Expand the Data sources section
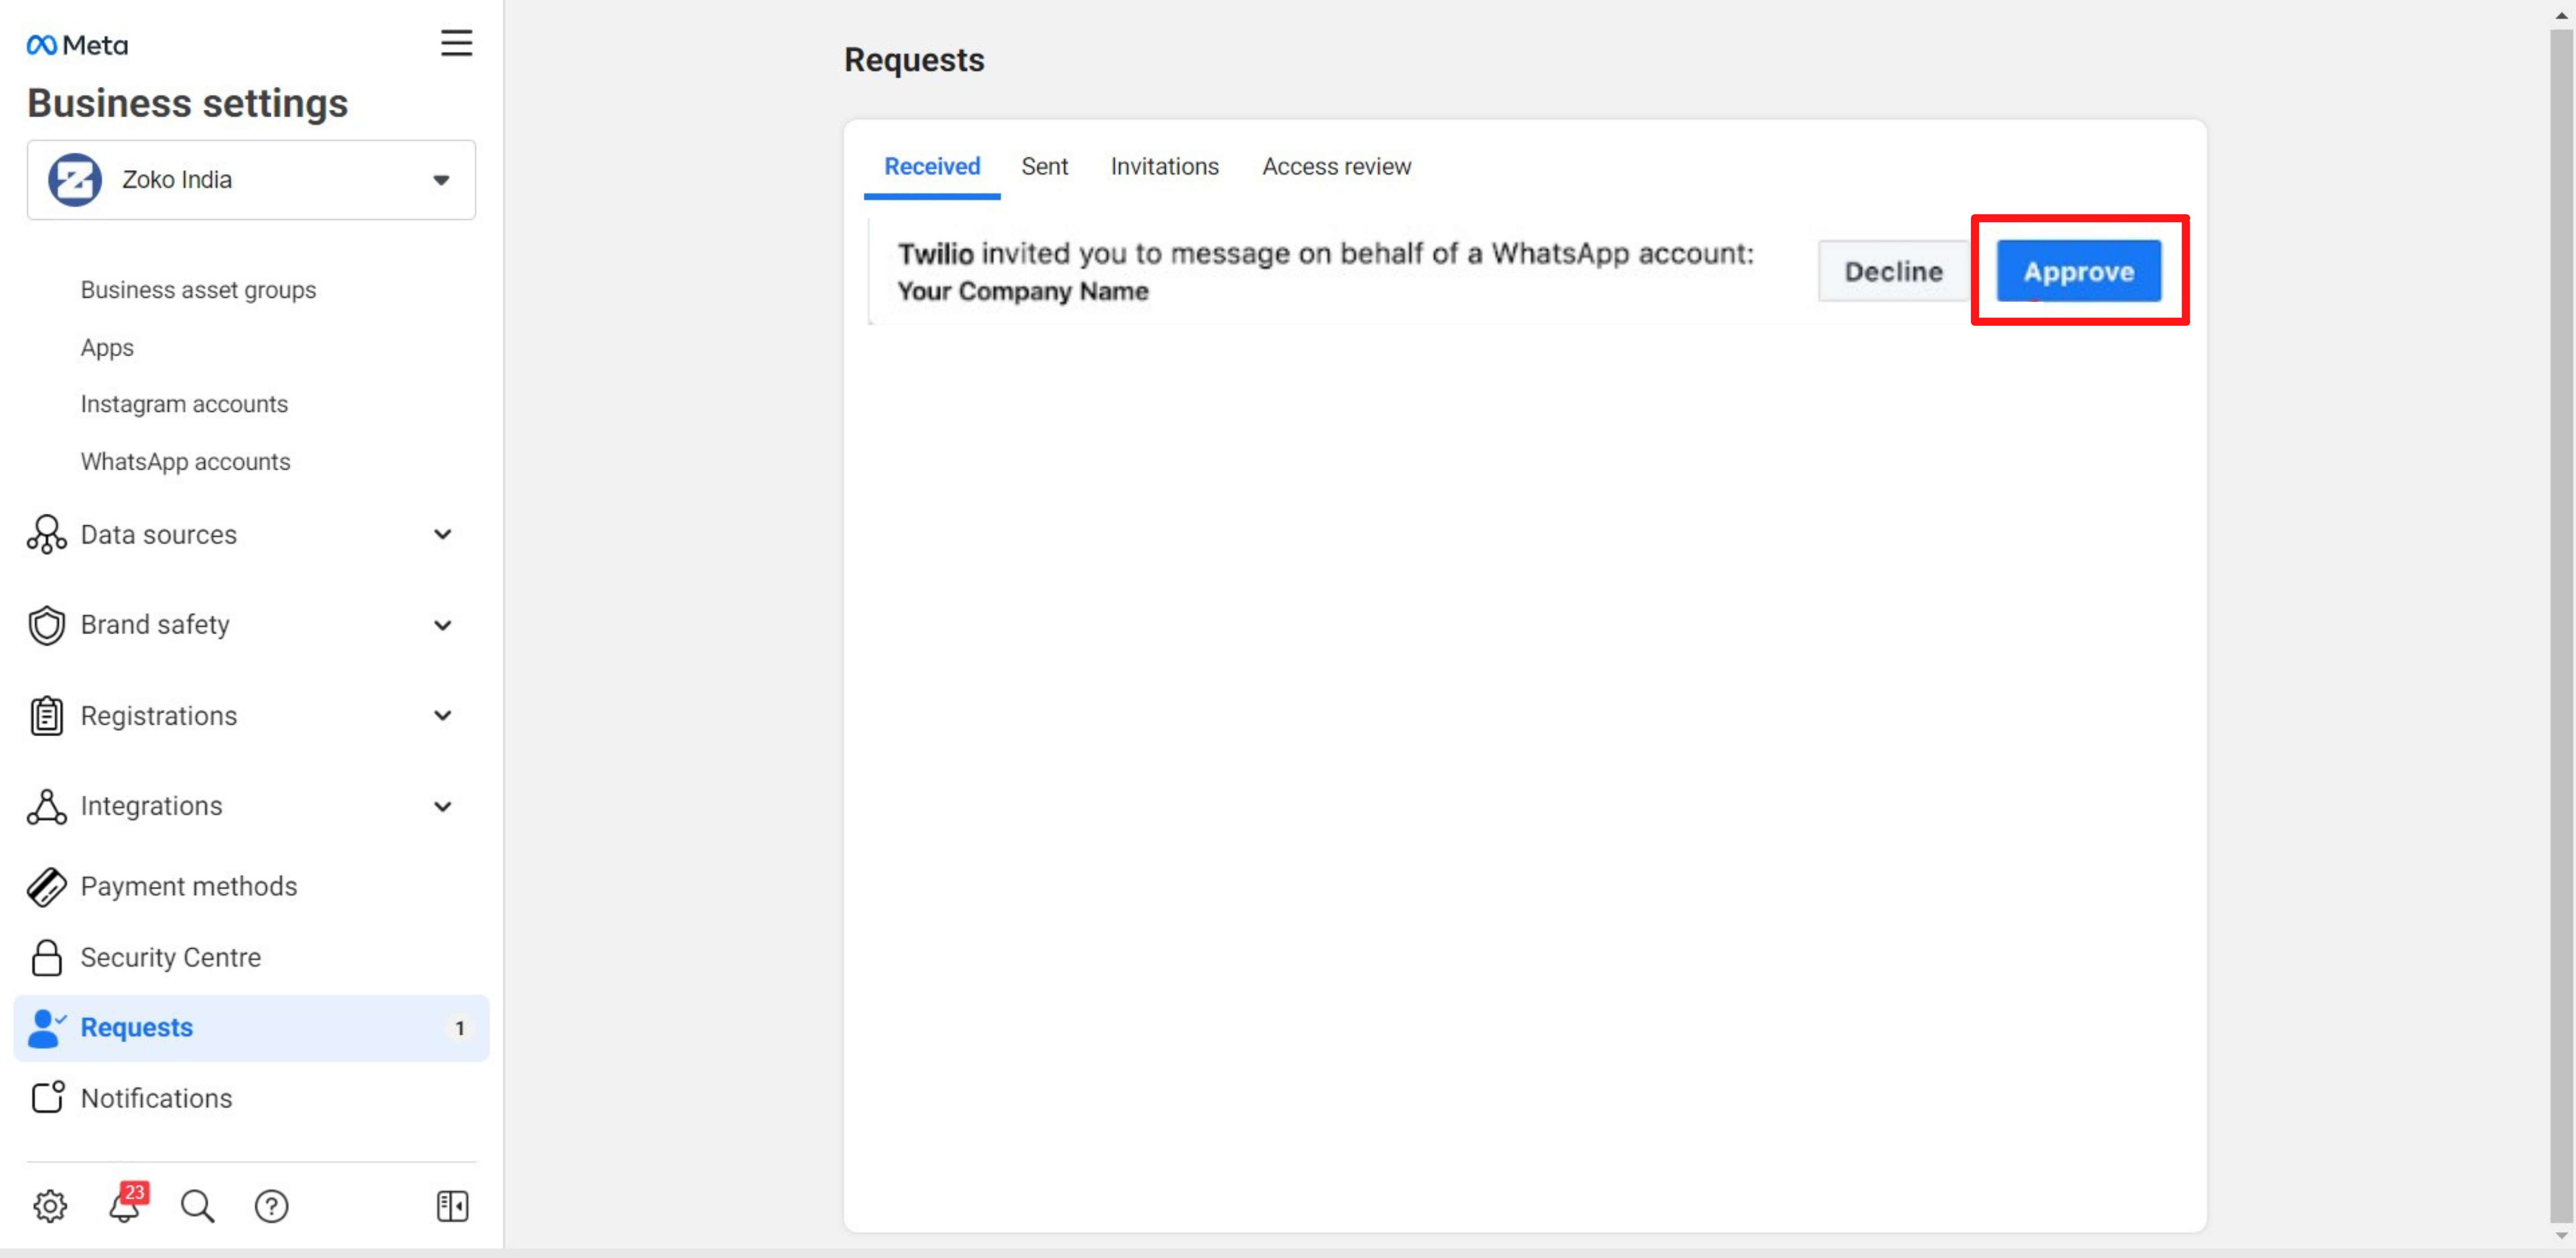Viewport: 2576px width, 1258px height. pos(443,534)
